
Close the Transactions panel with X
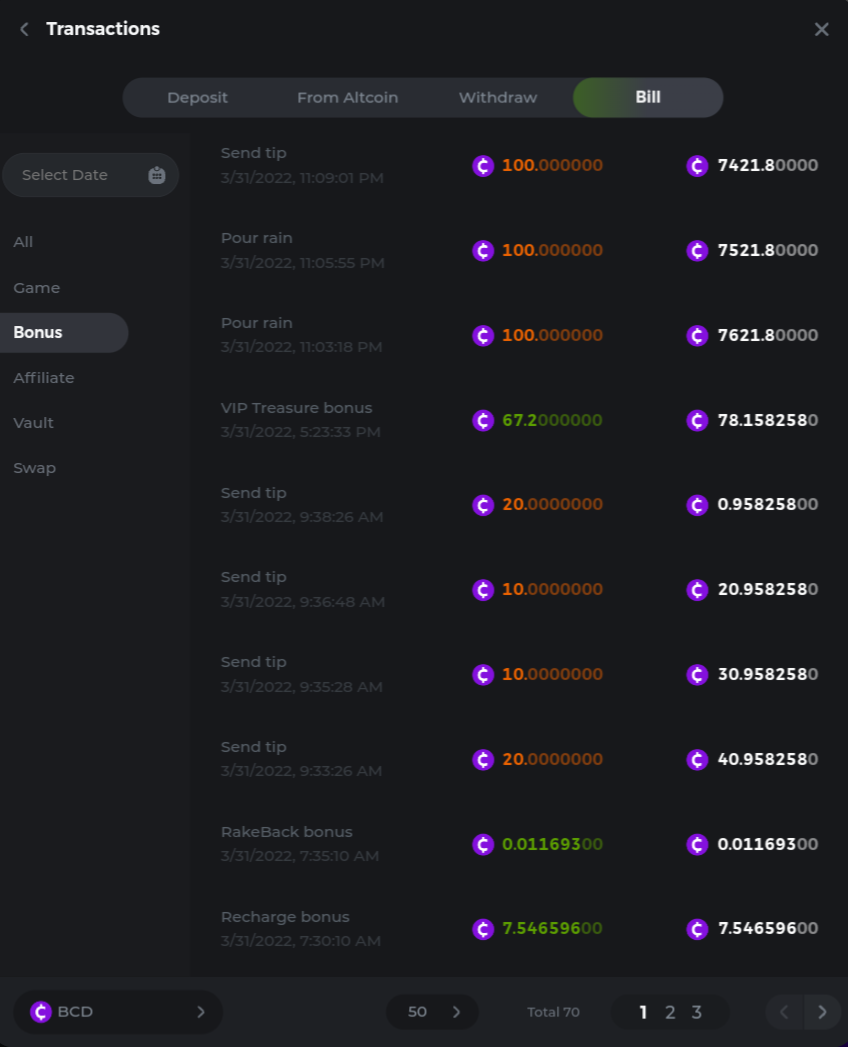tap(821, 29)
